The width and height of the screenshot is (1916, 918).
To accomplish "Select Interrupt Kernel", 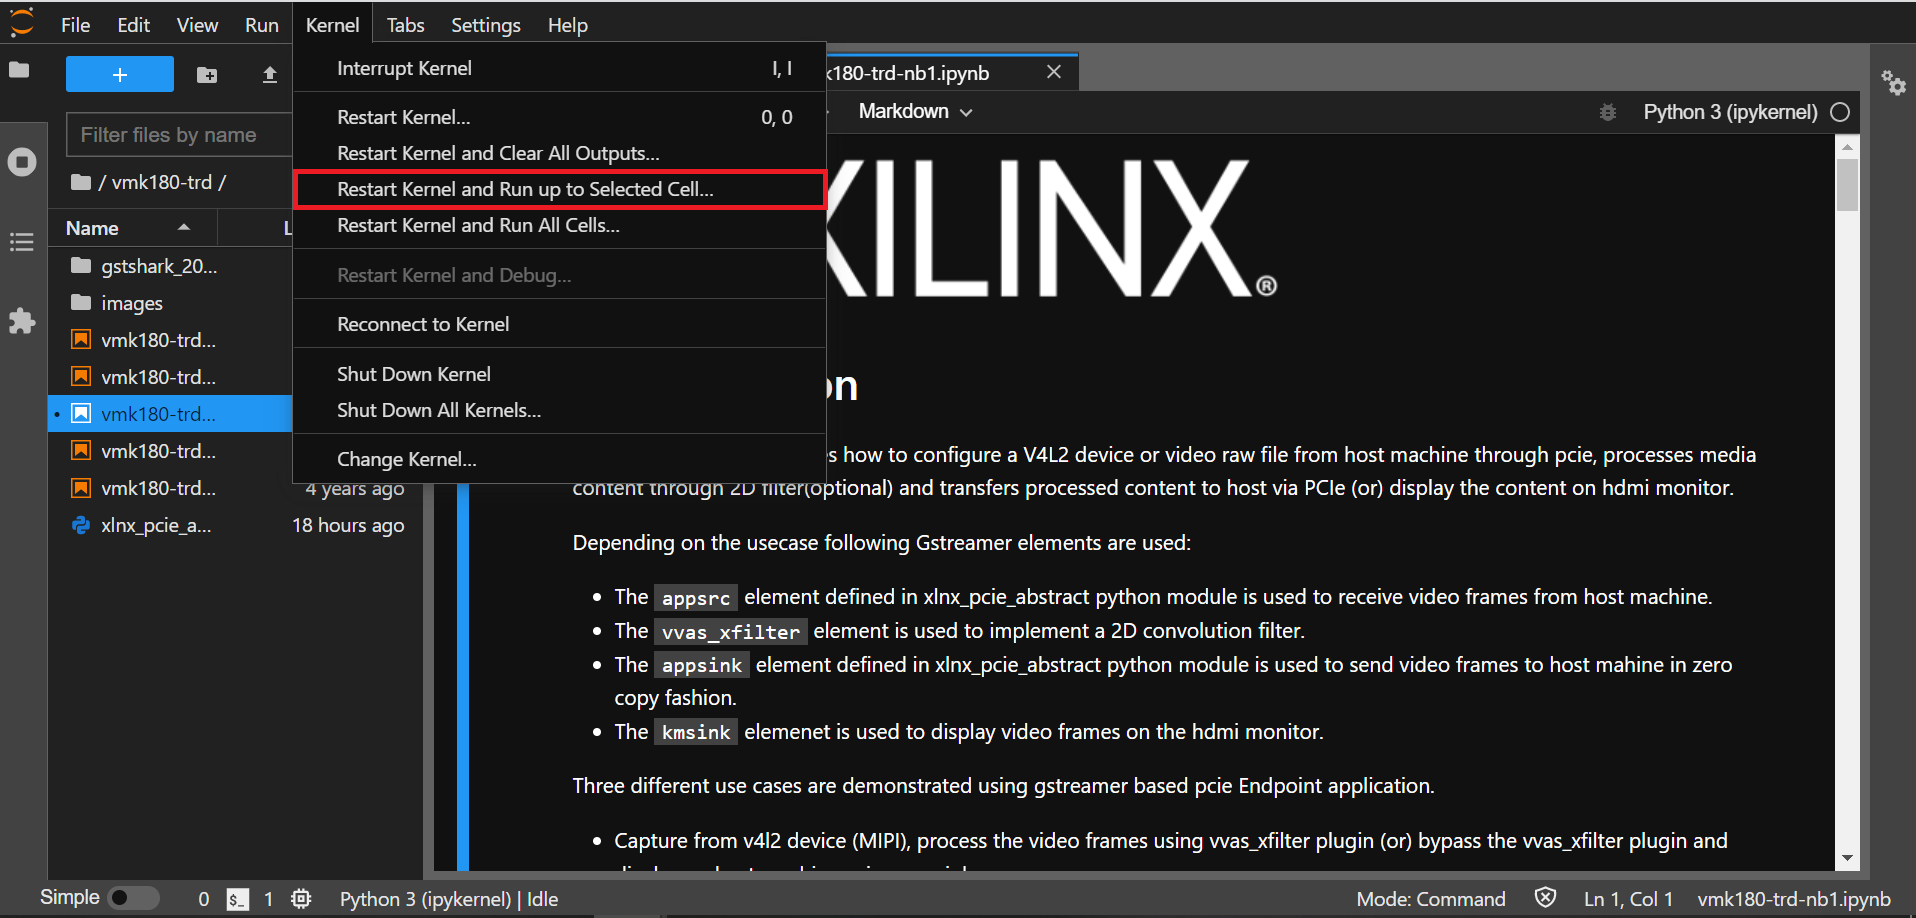I will click(x=560, y=68).
